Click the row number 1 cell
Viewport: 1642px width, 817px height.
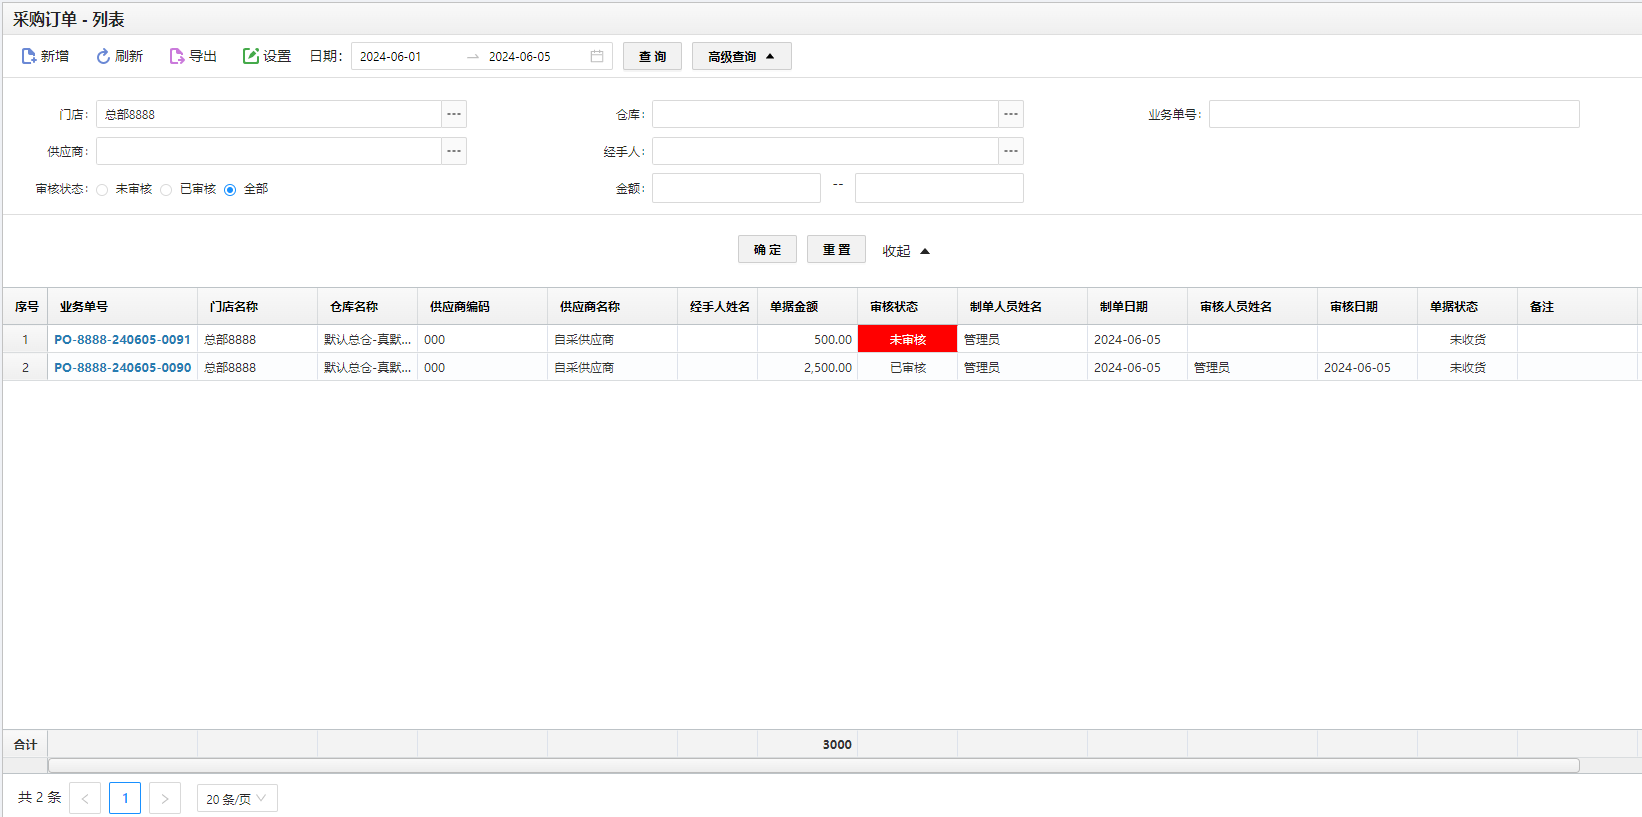[x=25, y=339]
